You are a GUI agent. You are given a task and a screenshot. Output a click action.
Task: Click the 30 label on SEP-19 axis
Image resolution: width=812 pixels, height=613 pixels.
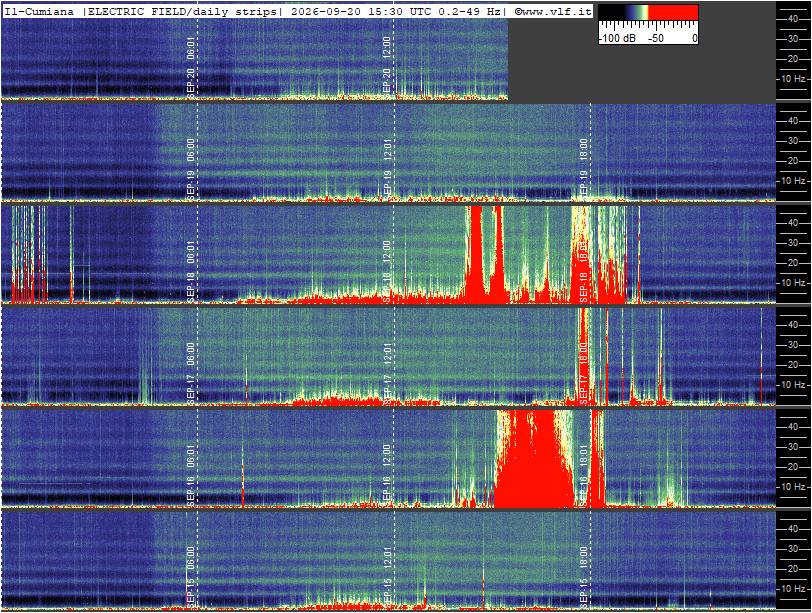click(x=793, y=141)
